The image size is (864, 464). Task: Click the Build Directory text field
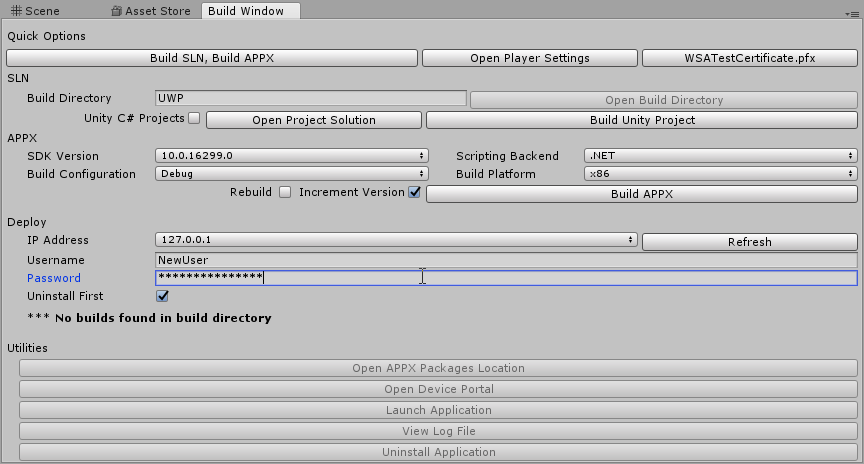(311, 98)
